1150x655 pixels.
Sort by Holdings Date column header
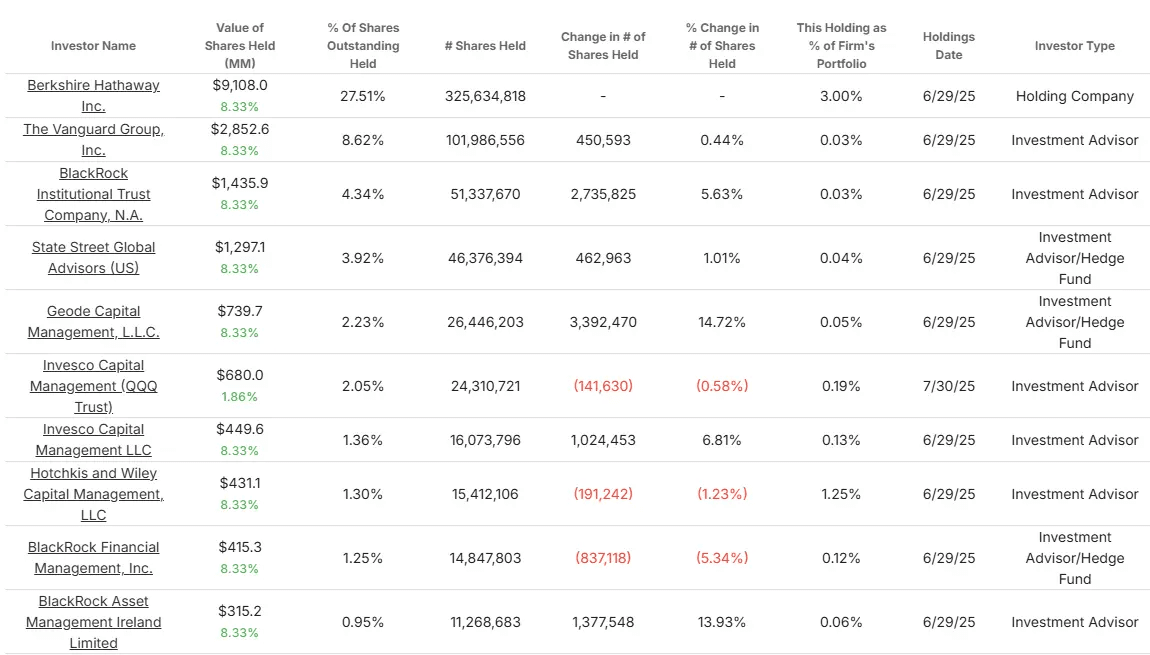coord(948,45)
